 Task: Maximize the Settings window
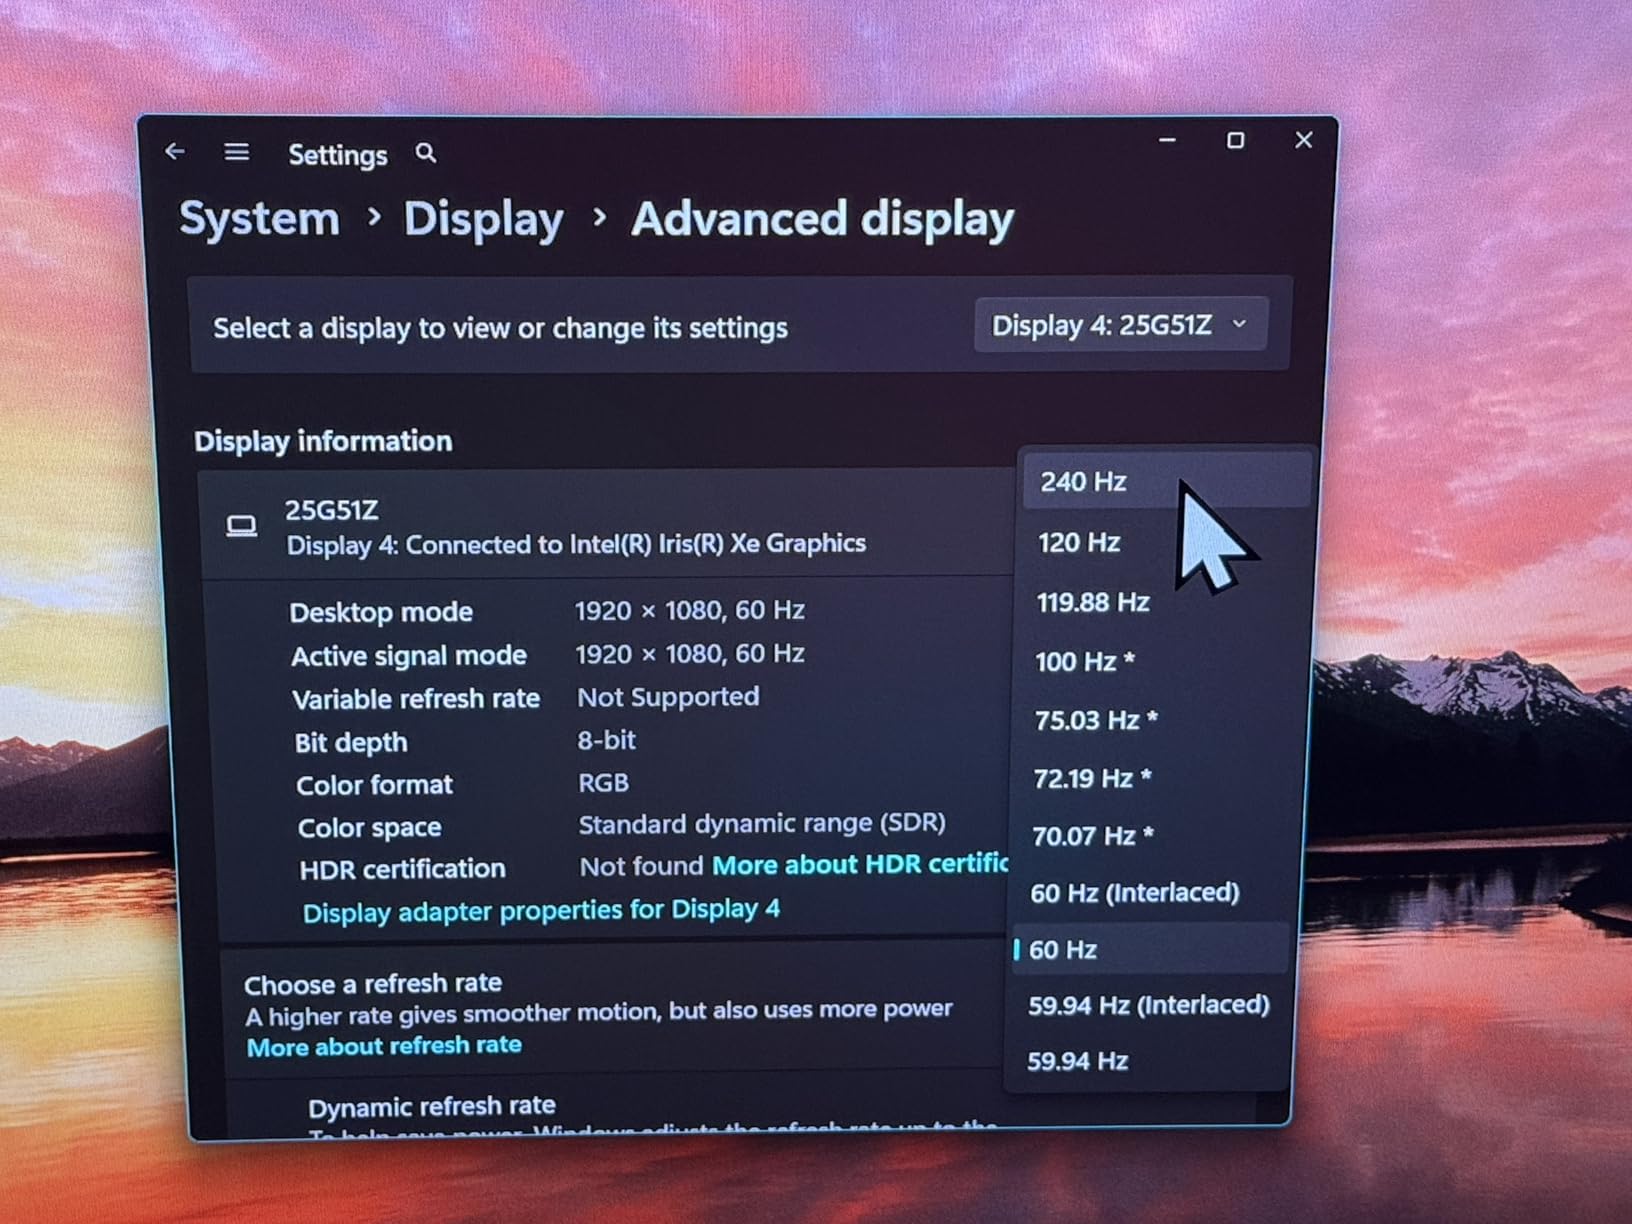point(1236,141)
